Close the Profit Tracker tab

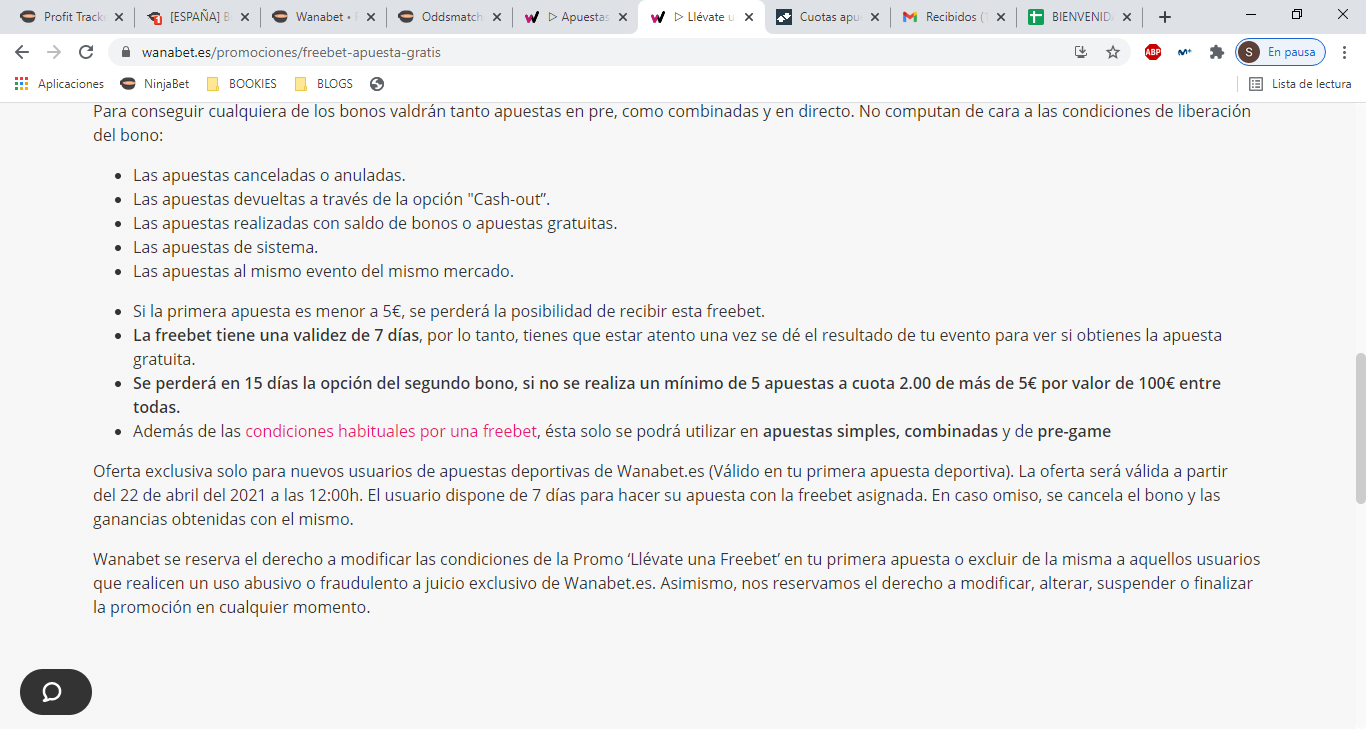pyautogui.click(x=119, y=17)
